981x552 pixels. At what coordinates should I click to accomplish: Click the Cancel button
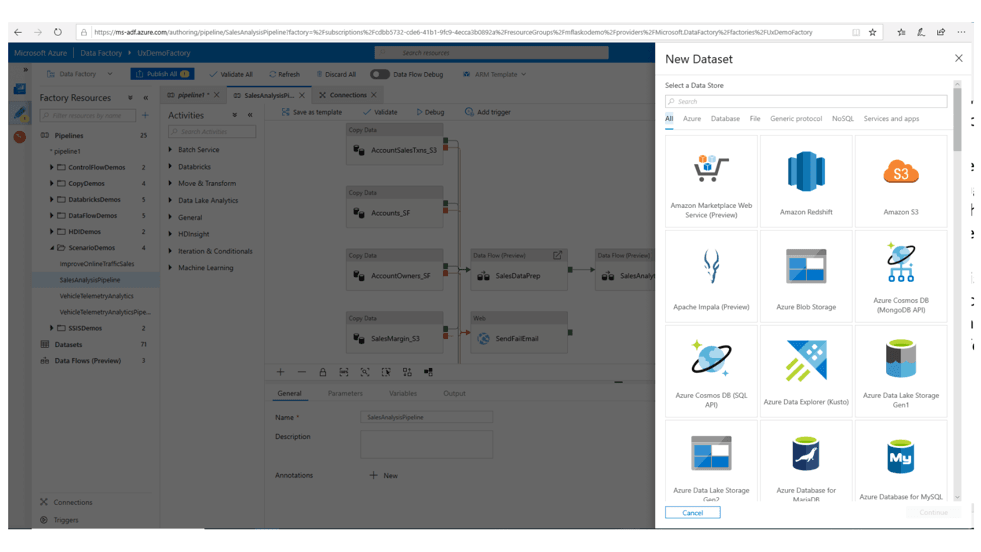point(693,513)
